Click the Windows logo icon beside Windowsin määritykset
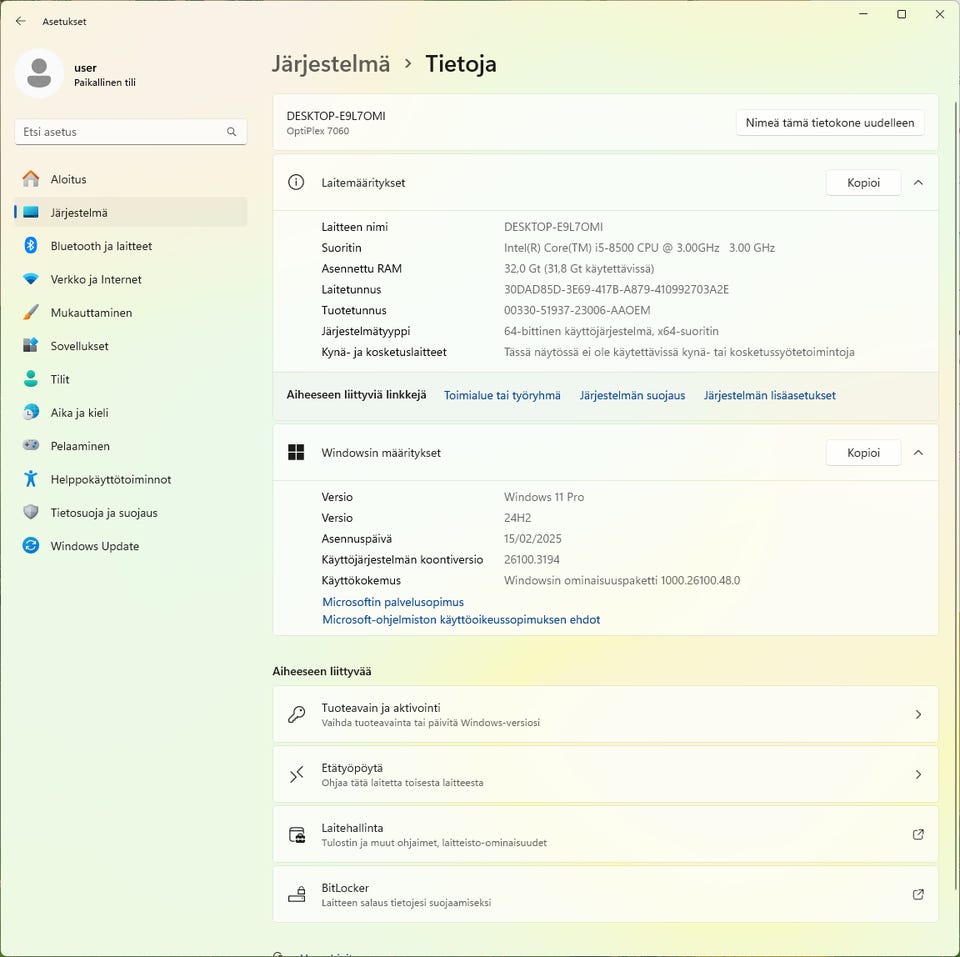The height and width of the screenshot is (957, 960). click(296, 452)
